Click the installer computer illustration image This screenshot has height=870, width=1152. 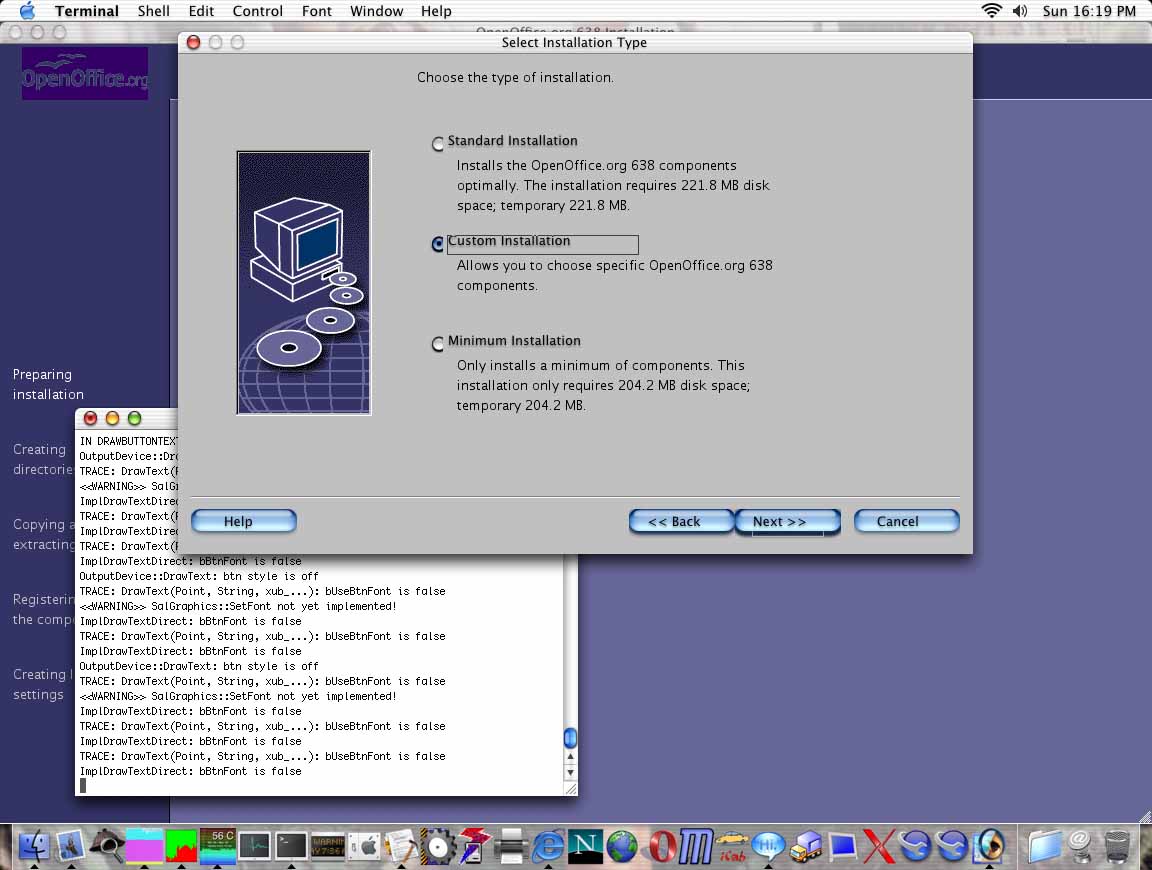click(303, 283)
